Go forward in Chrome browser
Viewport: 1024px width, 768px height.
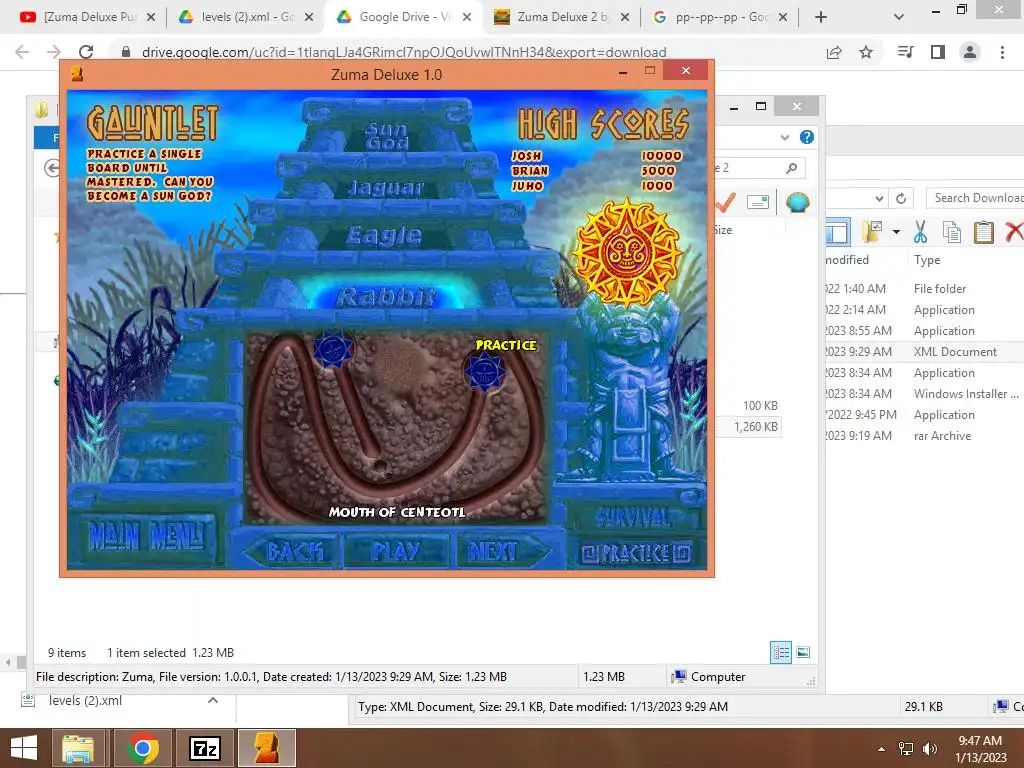click(x=54, y=52)
